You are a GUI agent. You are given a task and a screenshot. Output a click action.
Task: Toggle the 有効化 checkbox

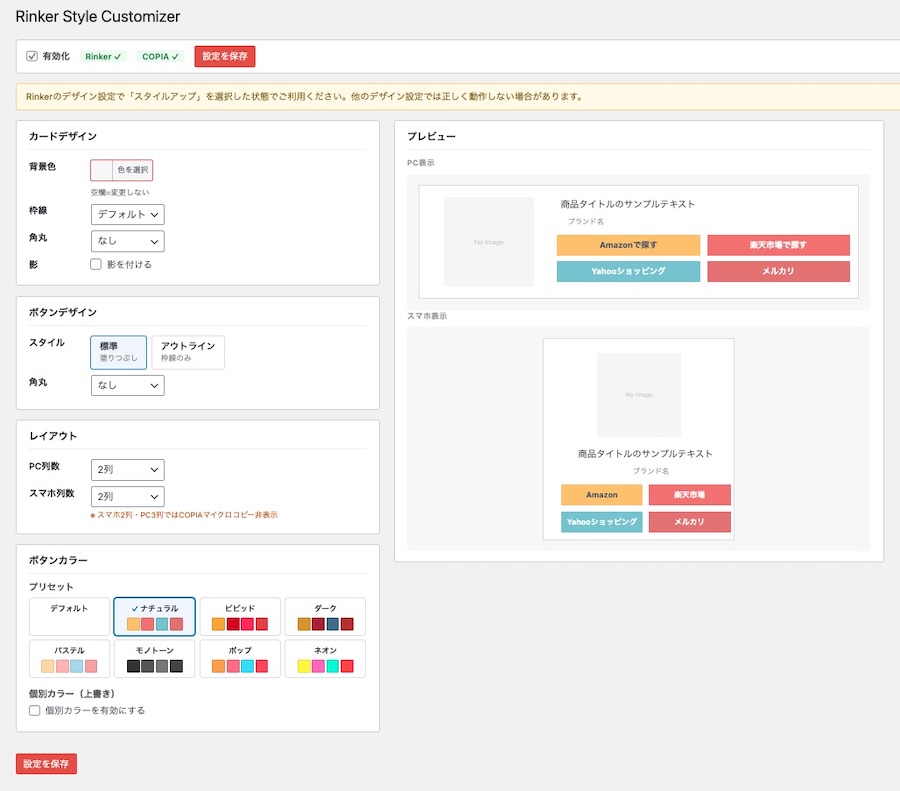(32, 57)
